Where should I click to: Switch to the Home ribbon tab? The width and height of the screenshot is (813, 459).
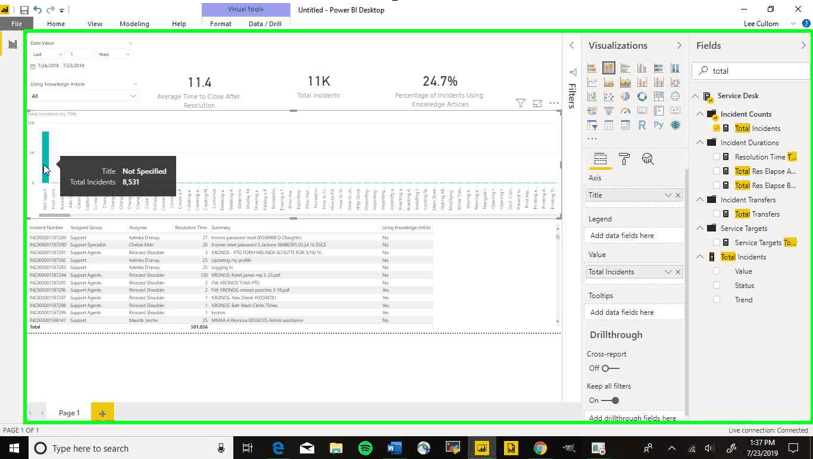pyautogui.click(x=56, y=24)
